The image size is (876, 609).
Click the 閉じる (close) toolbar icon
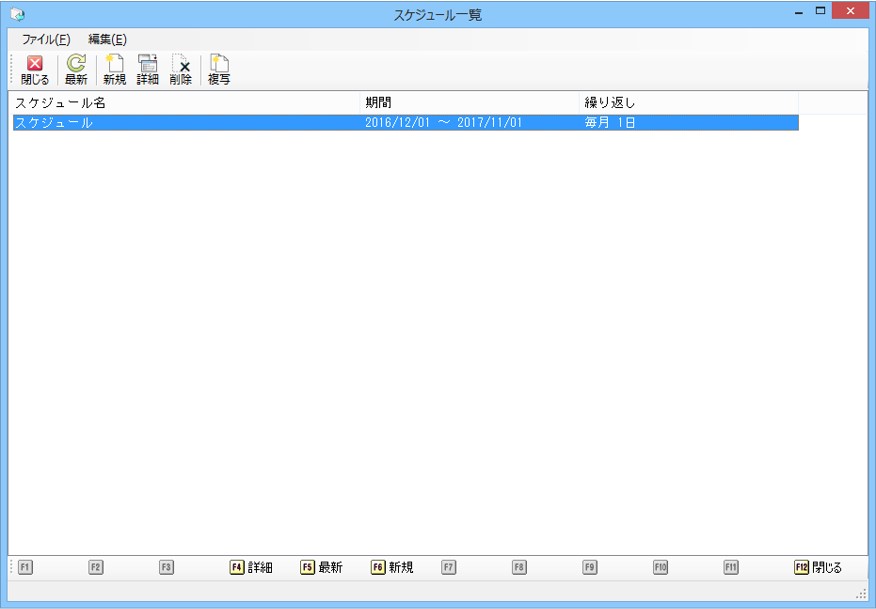(34, 70)
